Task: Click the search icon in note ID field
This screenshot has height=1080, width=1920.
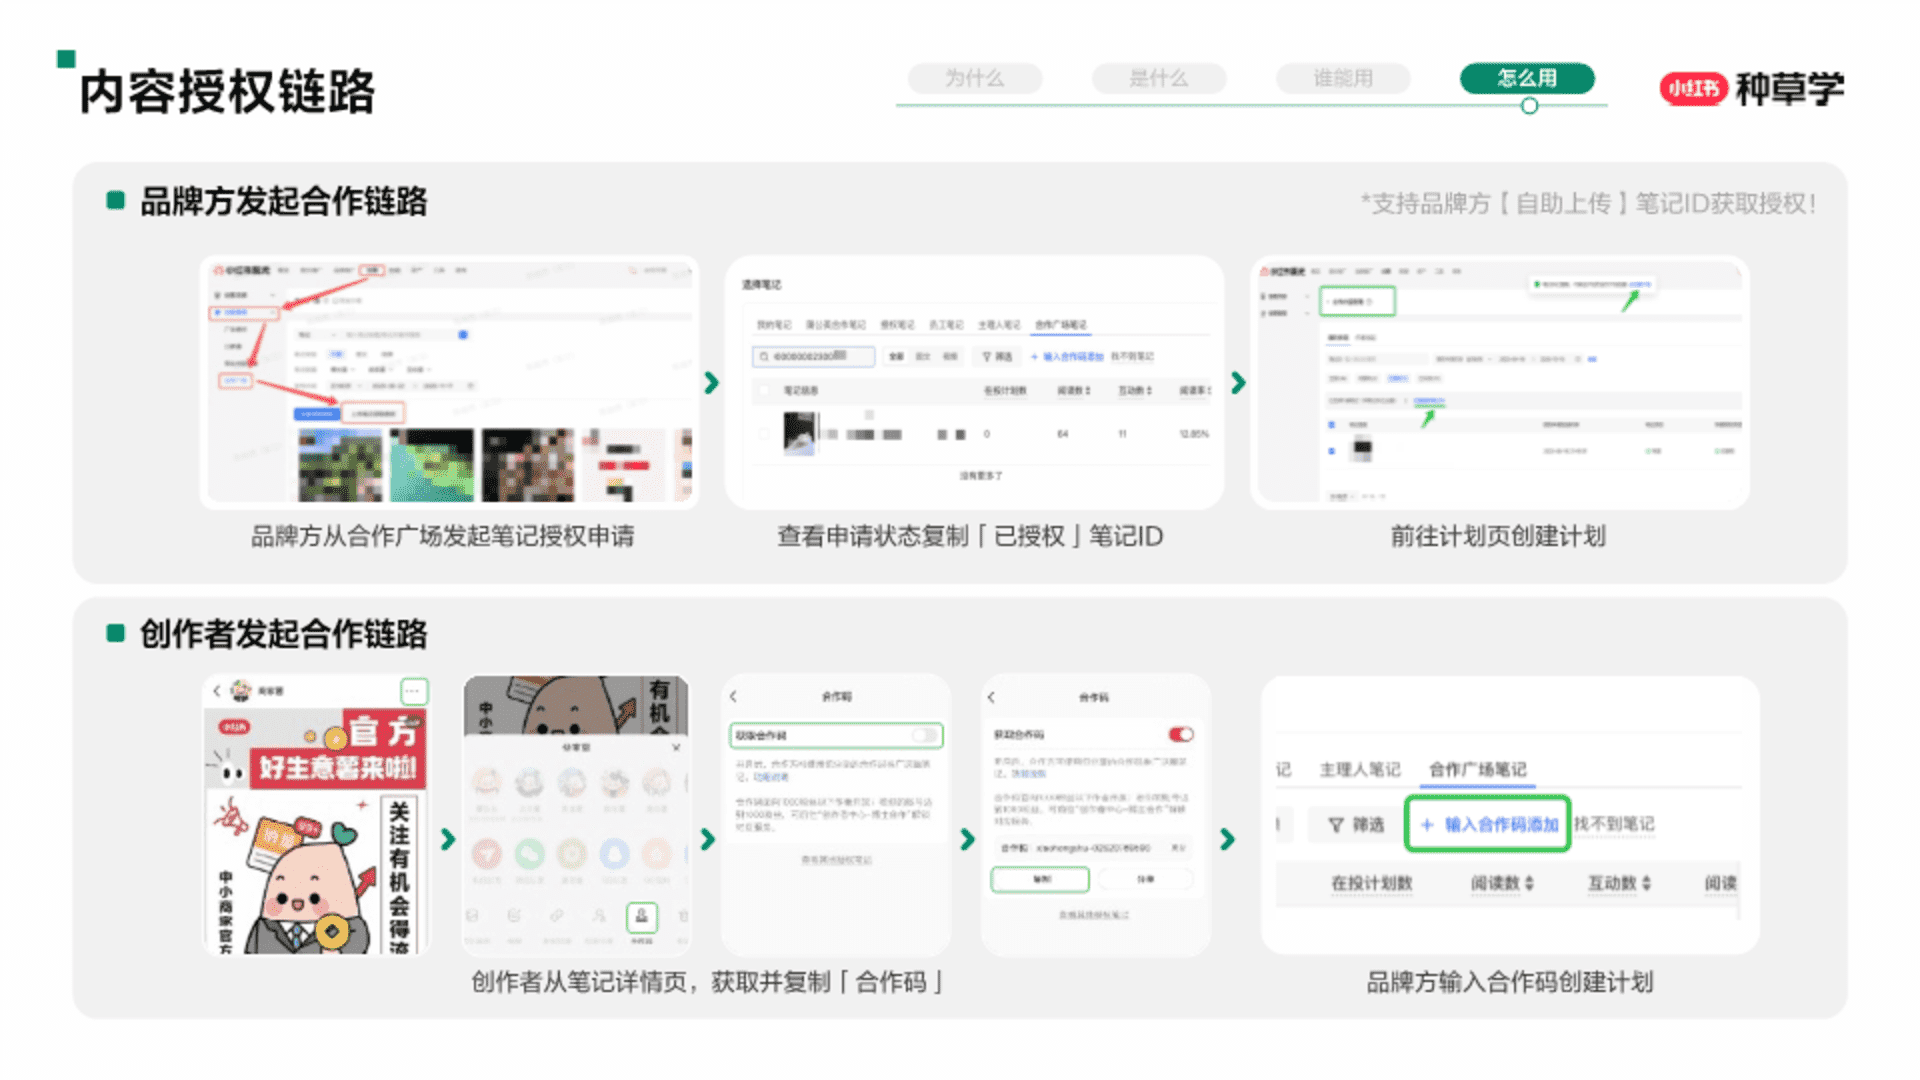Action: pos(765,357)
